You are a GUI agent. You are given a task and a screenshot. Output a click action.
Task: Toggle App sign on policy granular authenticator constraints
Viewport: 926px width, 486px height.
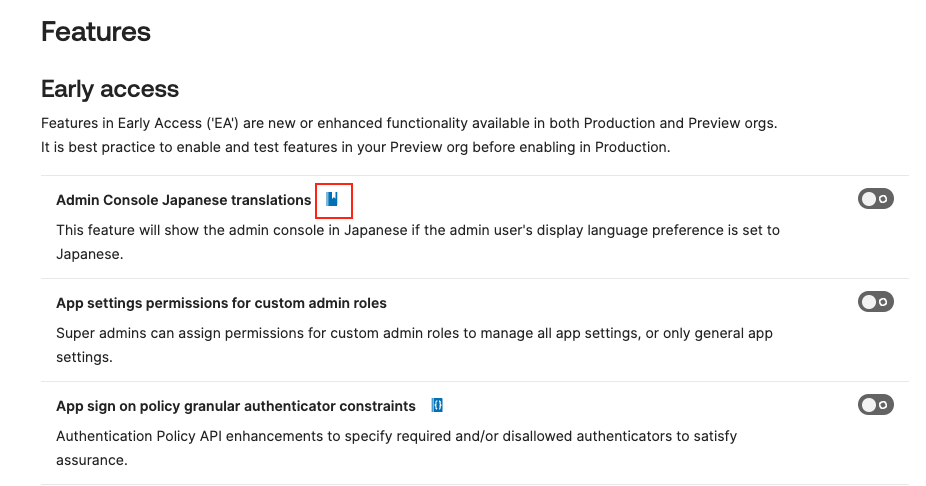tap(875, 405)
